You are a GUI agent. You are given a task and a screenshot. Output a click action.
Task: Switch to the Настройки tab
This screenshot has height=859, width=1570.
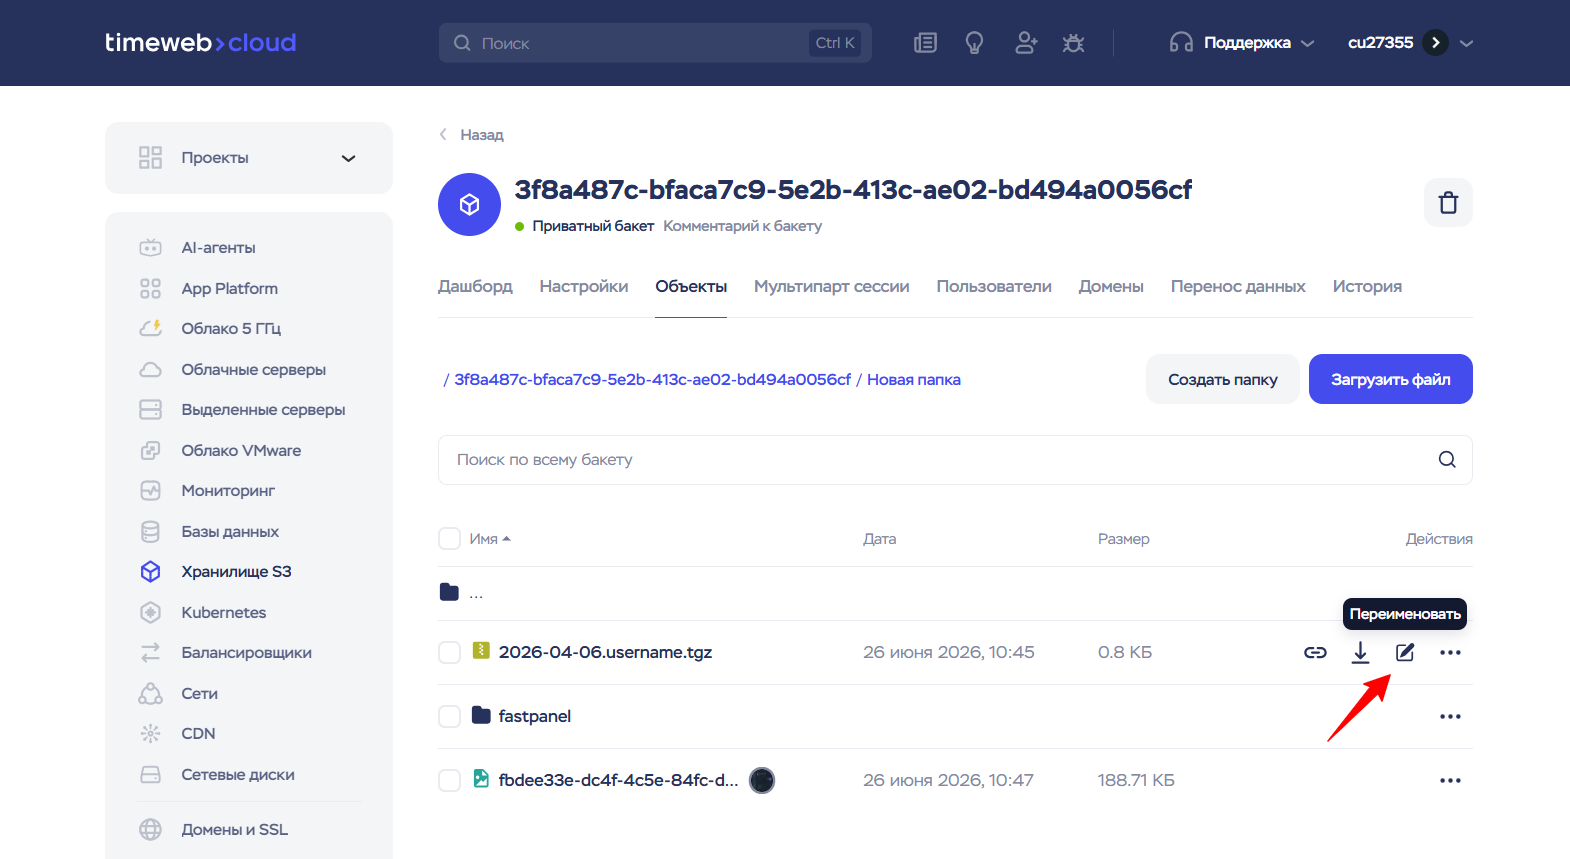pos(584,287)
